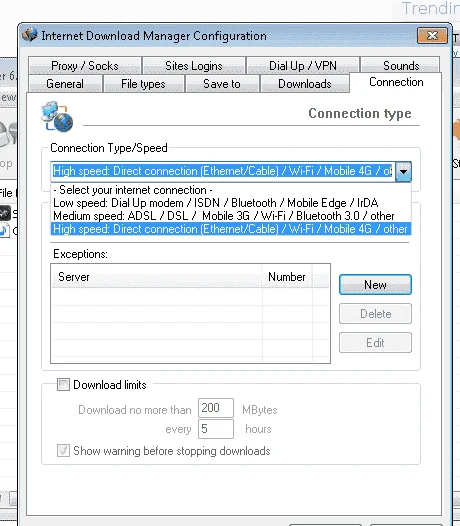Click the 200 MBytes limit field
460x526 pixels.
tap(216, 408)
